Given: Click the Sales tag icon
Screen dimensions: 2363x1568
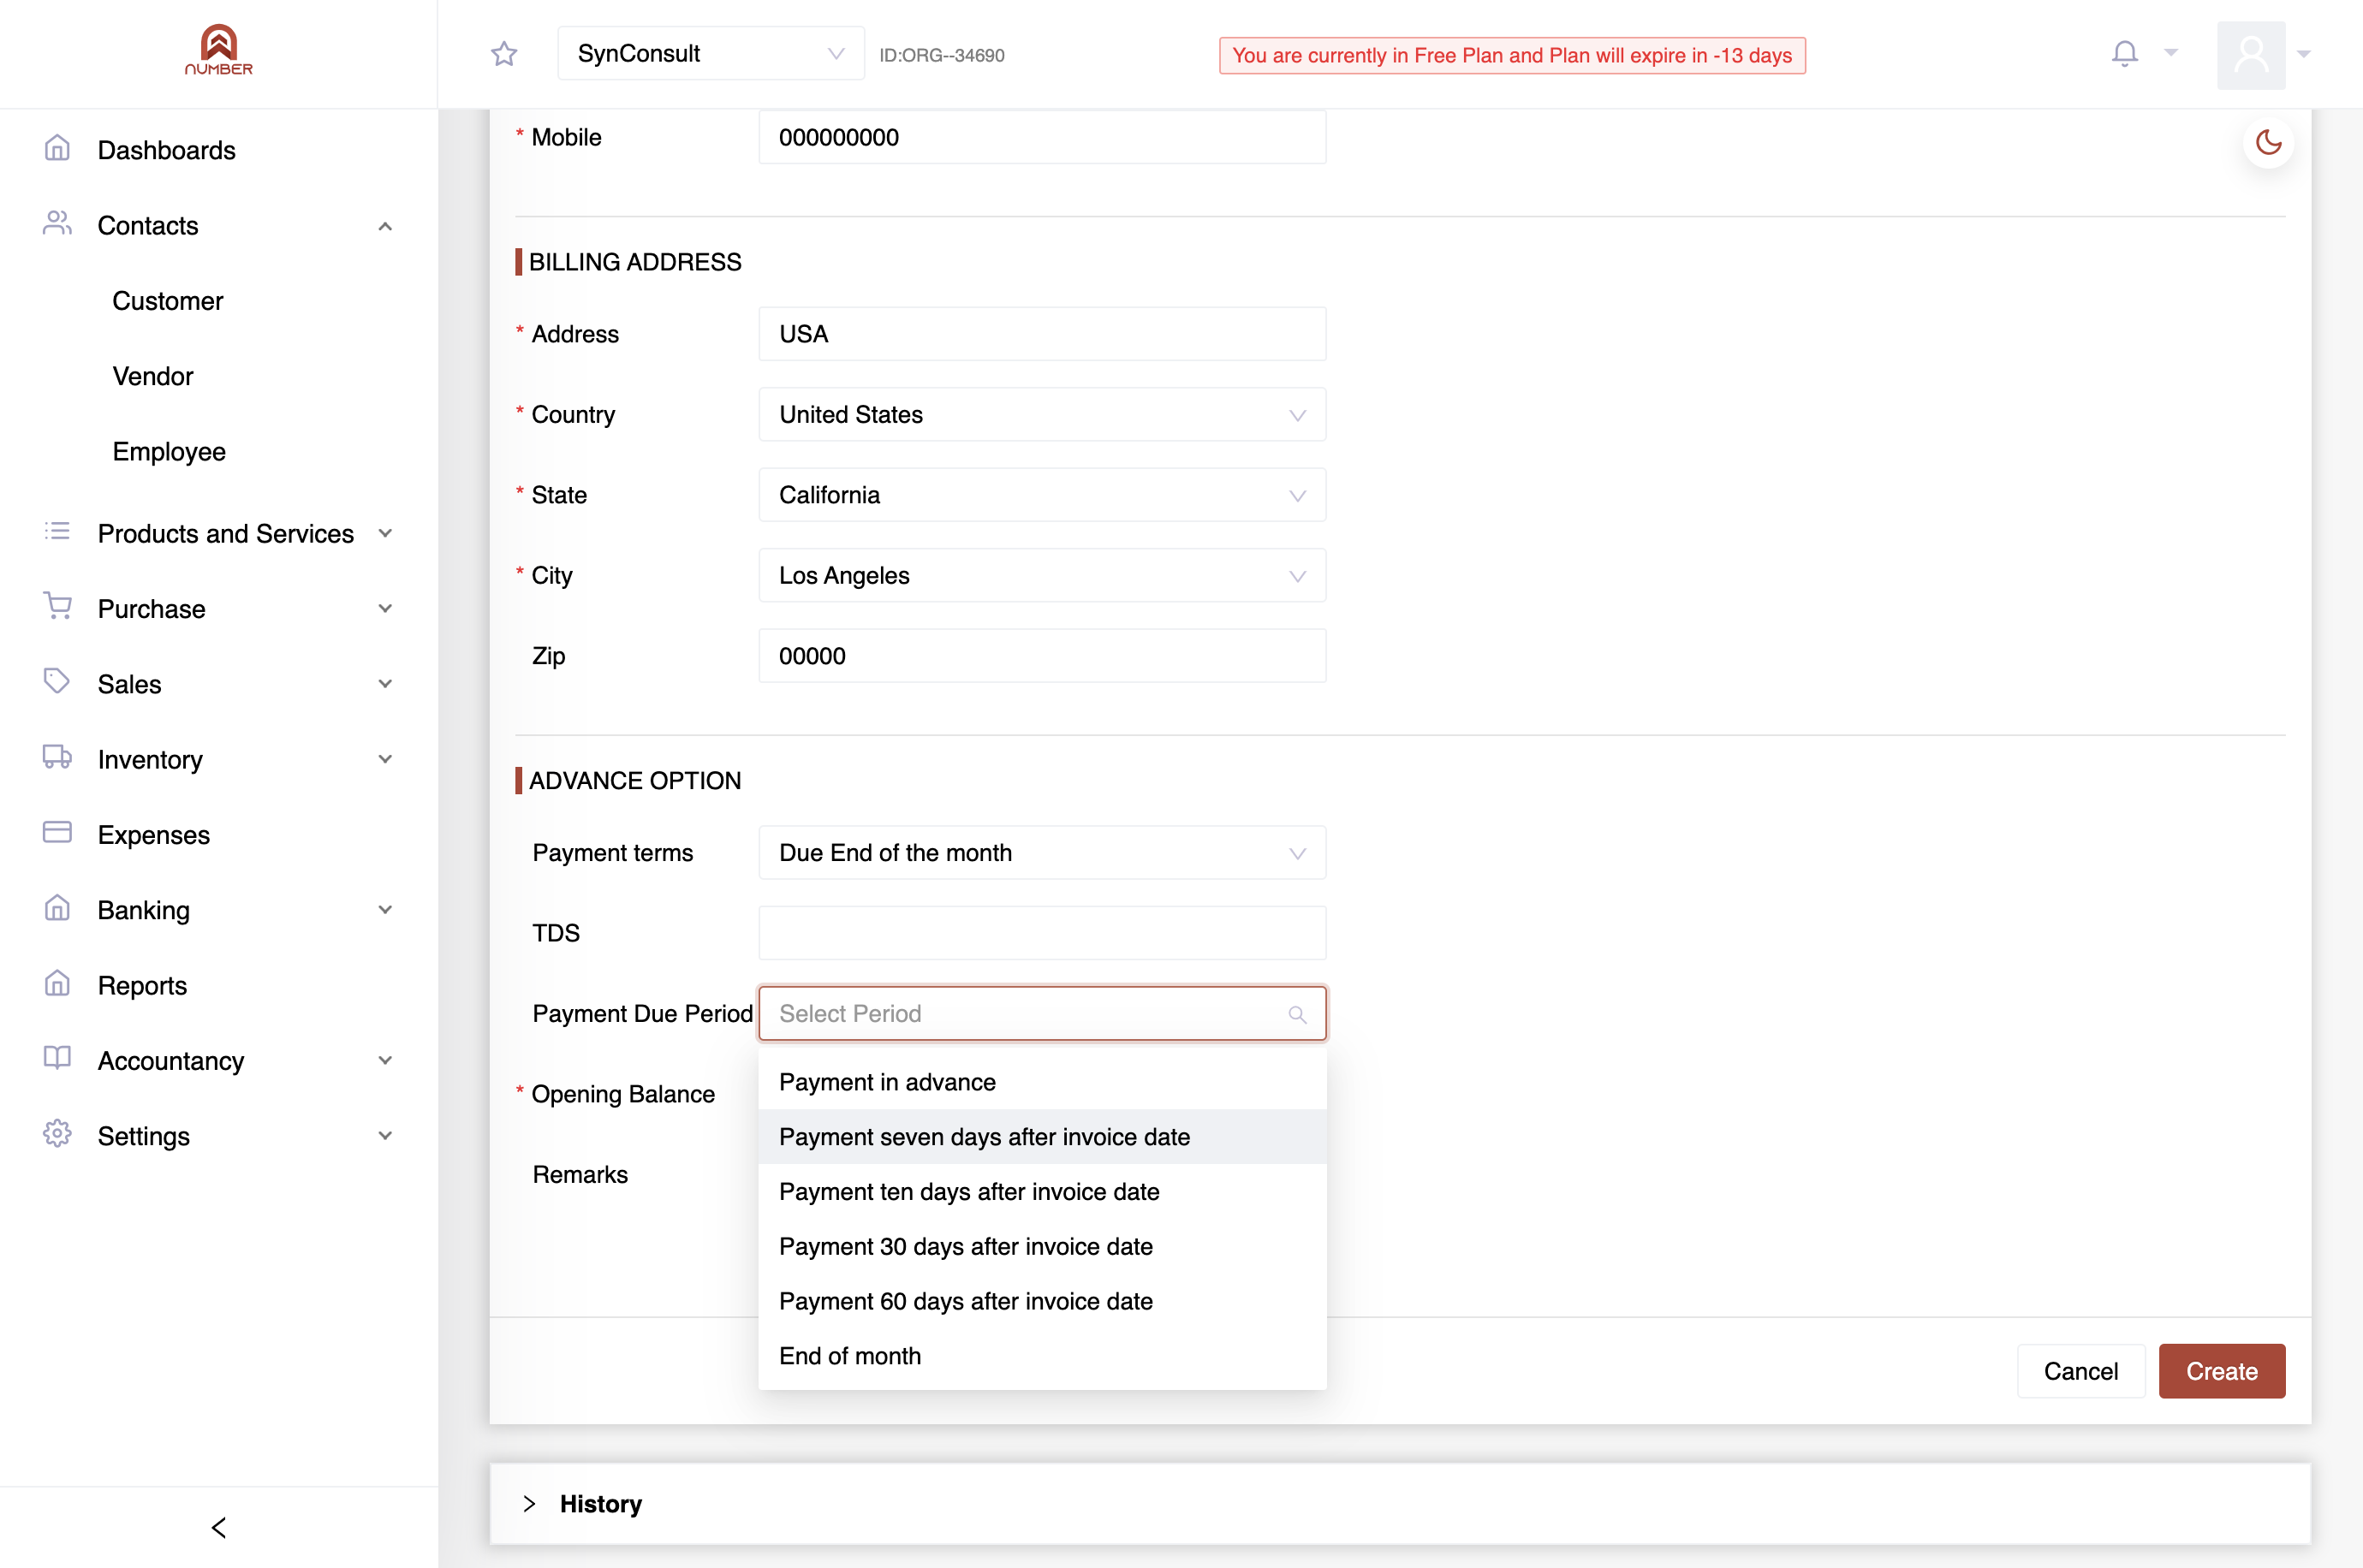Looking at the screenshot, I should coord(57,682).
